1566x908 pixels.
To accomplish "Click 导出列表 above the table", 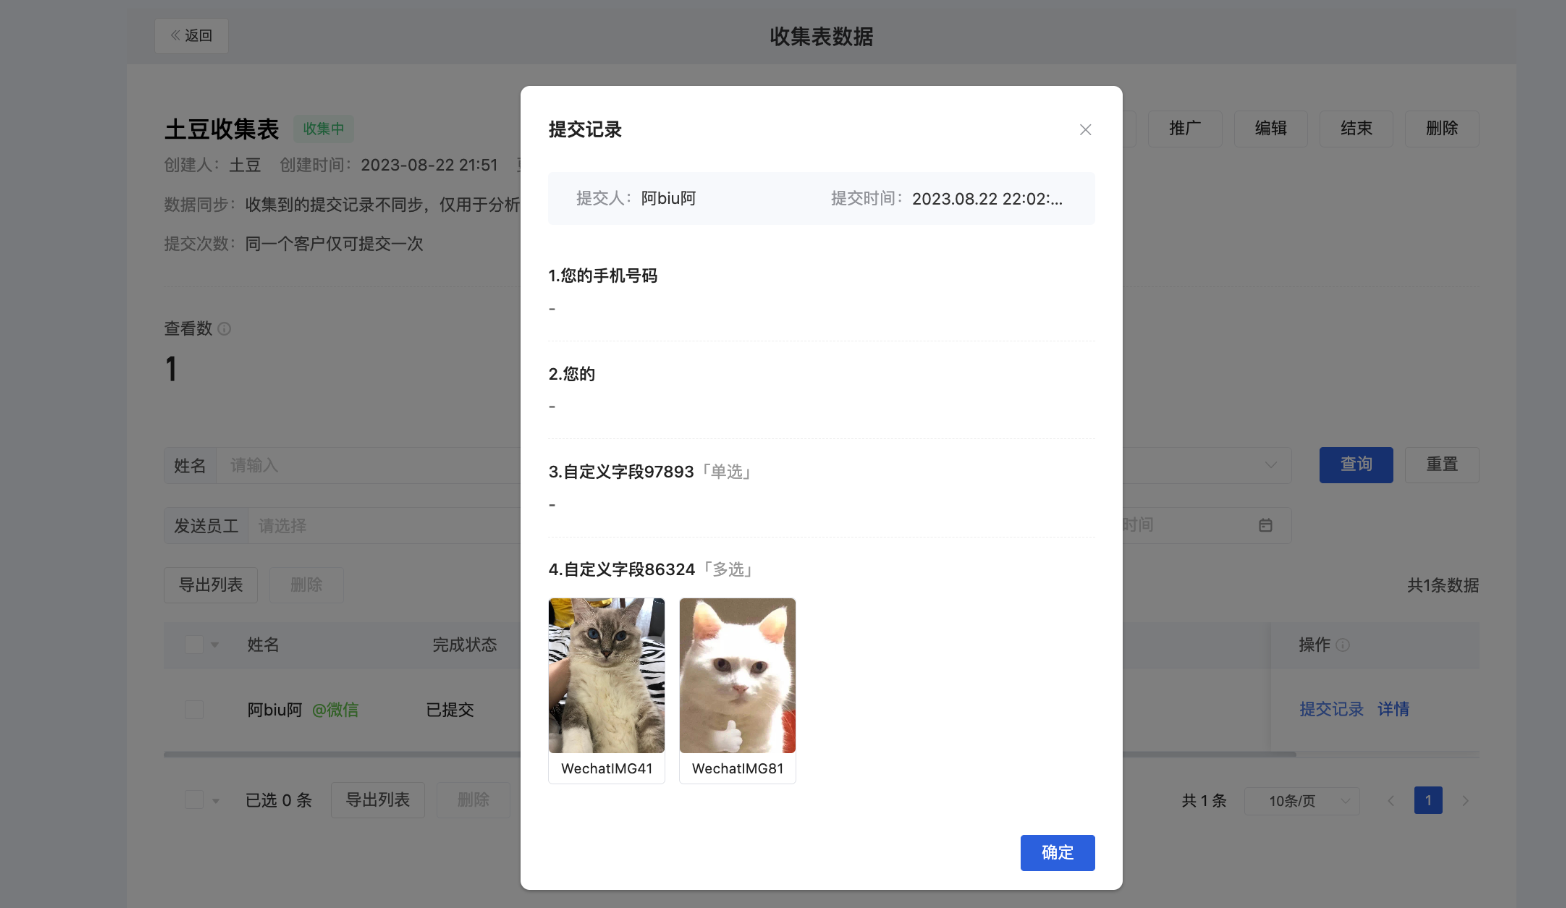I will (x=211, y=585).
